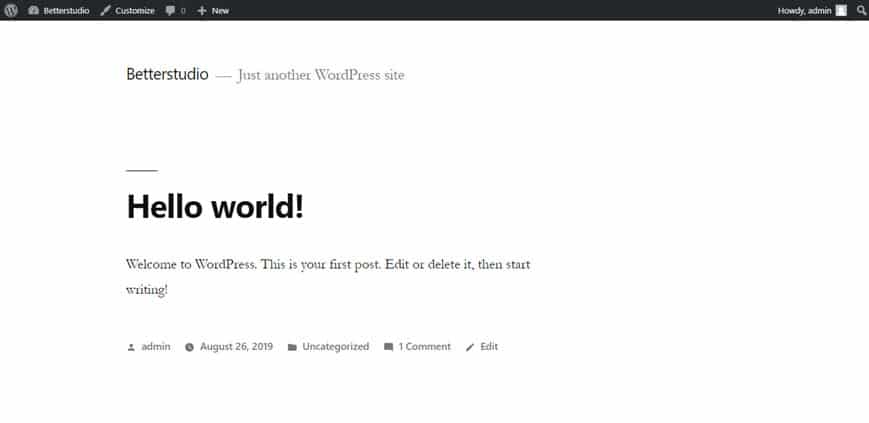Click the tagline Just another WordPress site
Image resolution: width=869 pixels, height=423 pixels.
321,75
